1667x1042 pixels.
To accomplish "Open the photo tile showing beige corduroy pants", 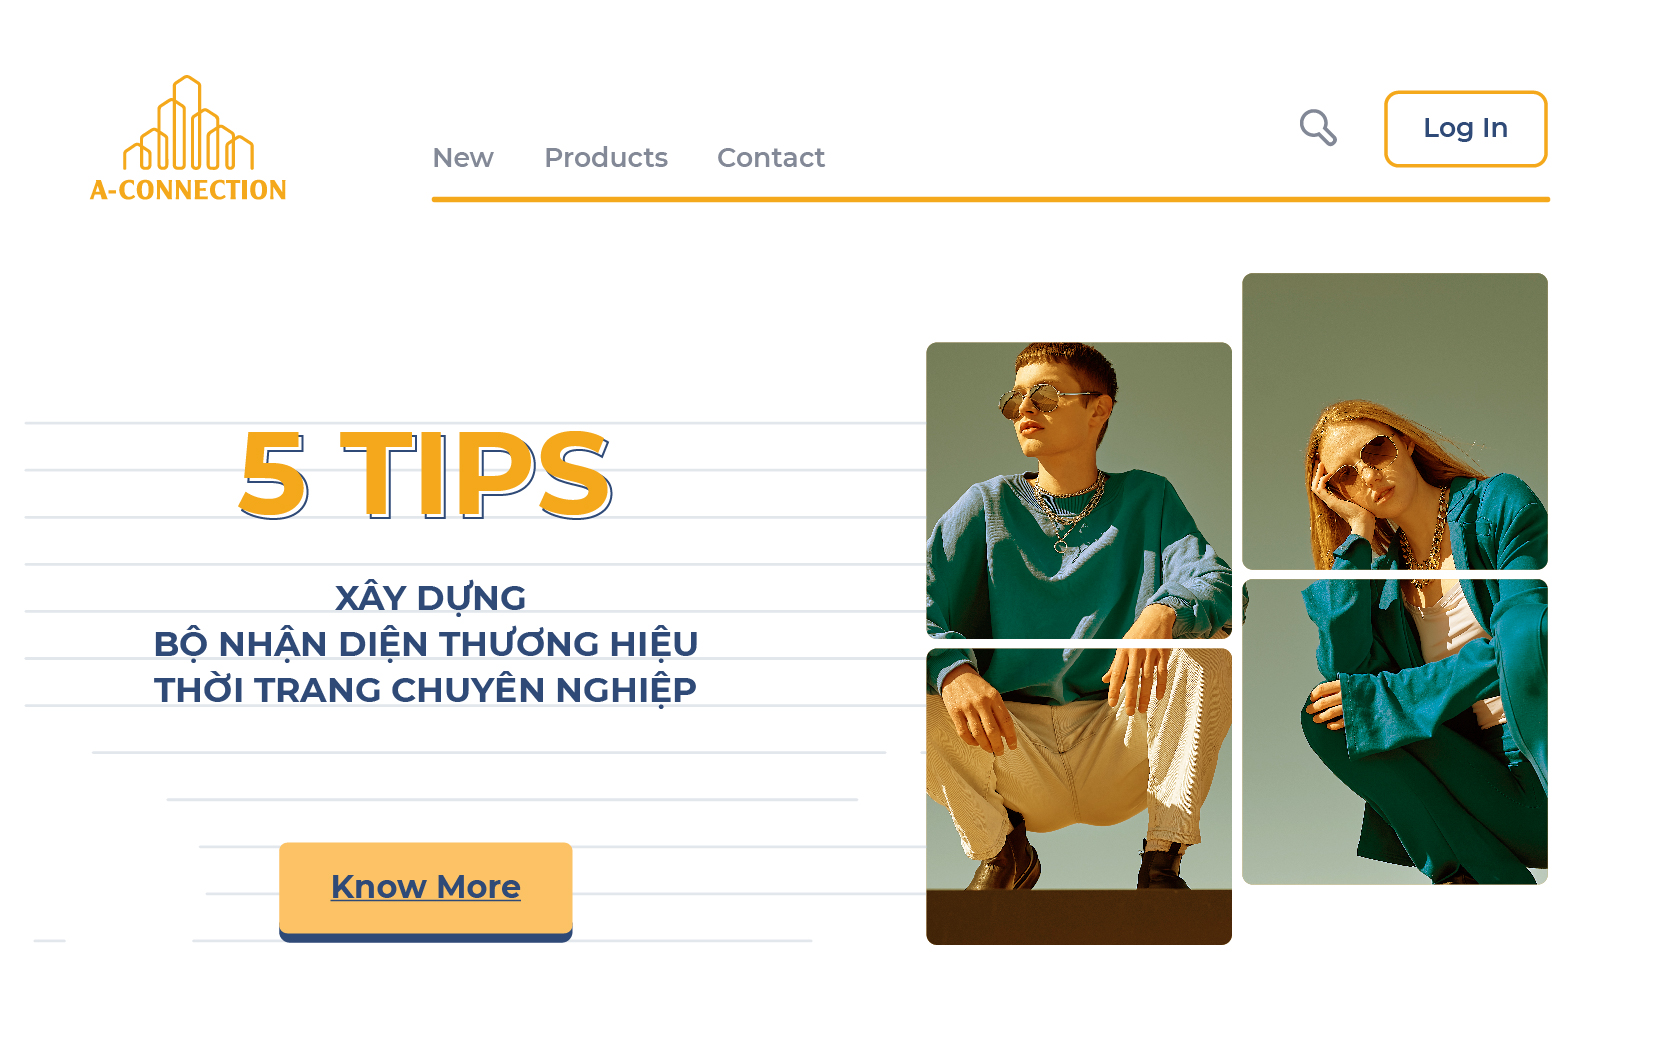I will [1079, 796].
